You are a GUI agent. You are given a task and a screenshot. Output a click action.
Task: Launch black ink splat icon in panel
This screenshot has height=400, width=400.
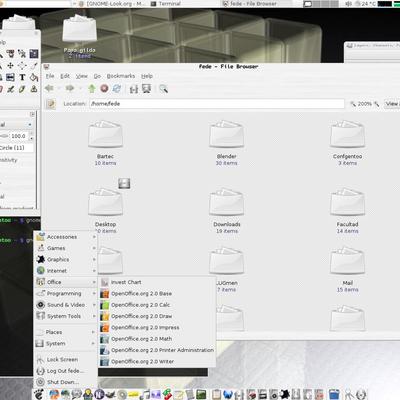pos(285,395)
